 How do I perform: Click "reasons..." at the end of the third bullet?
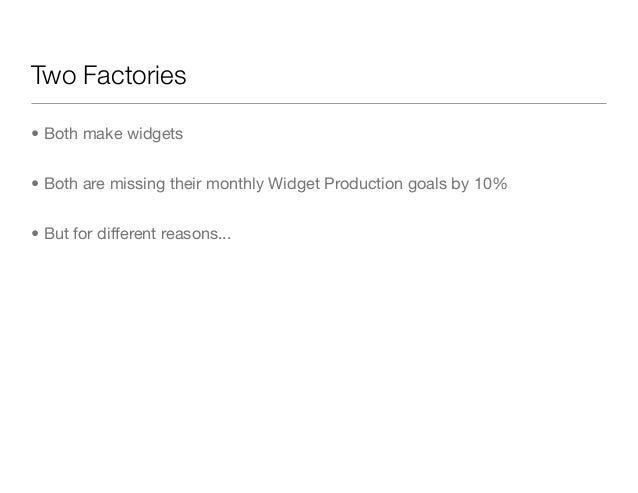(194, 236)
